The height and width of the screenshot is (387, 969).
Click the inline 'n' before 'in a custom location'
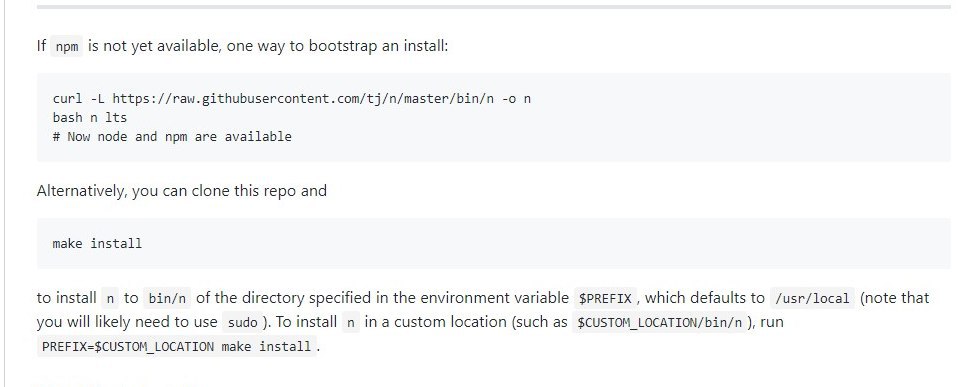click(350, 323)
